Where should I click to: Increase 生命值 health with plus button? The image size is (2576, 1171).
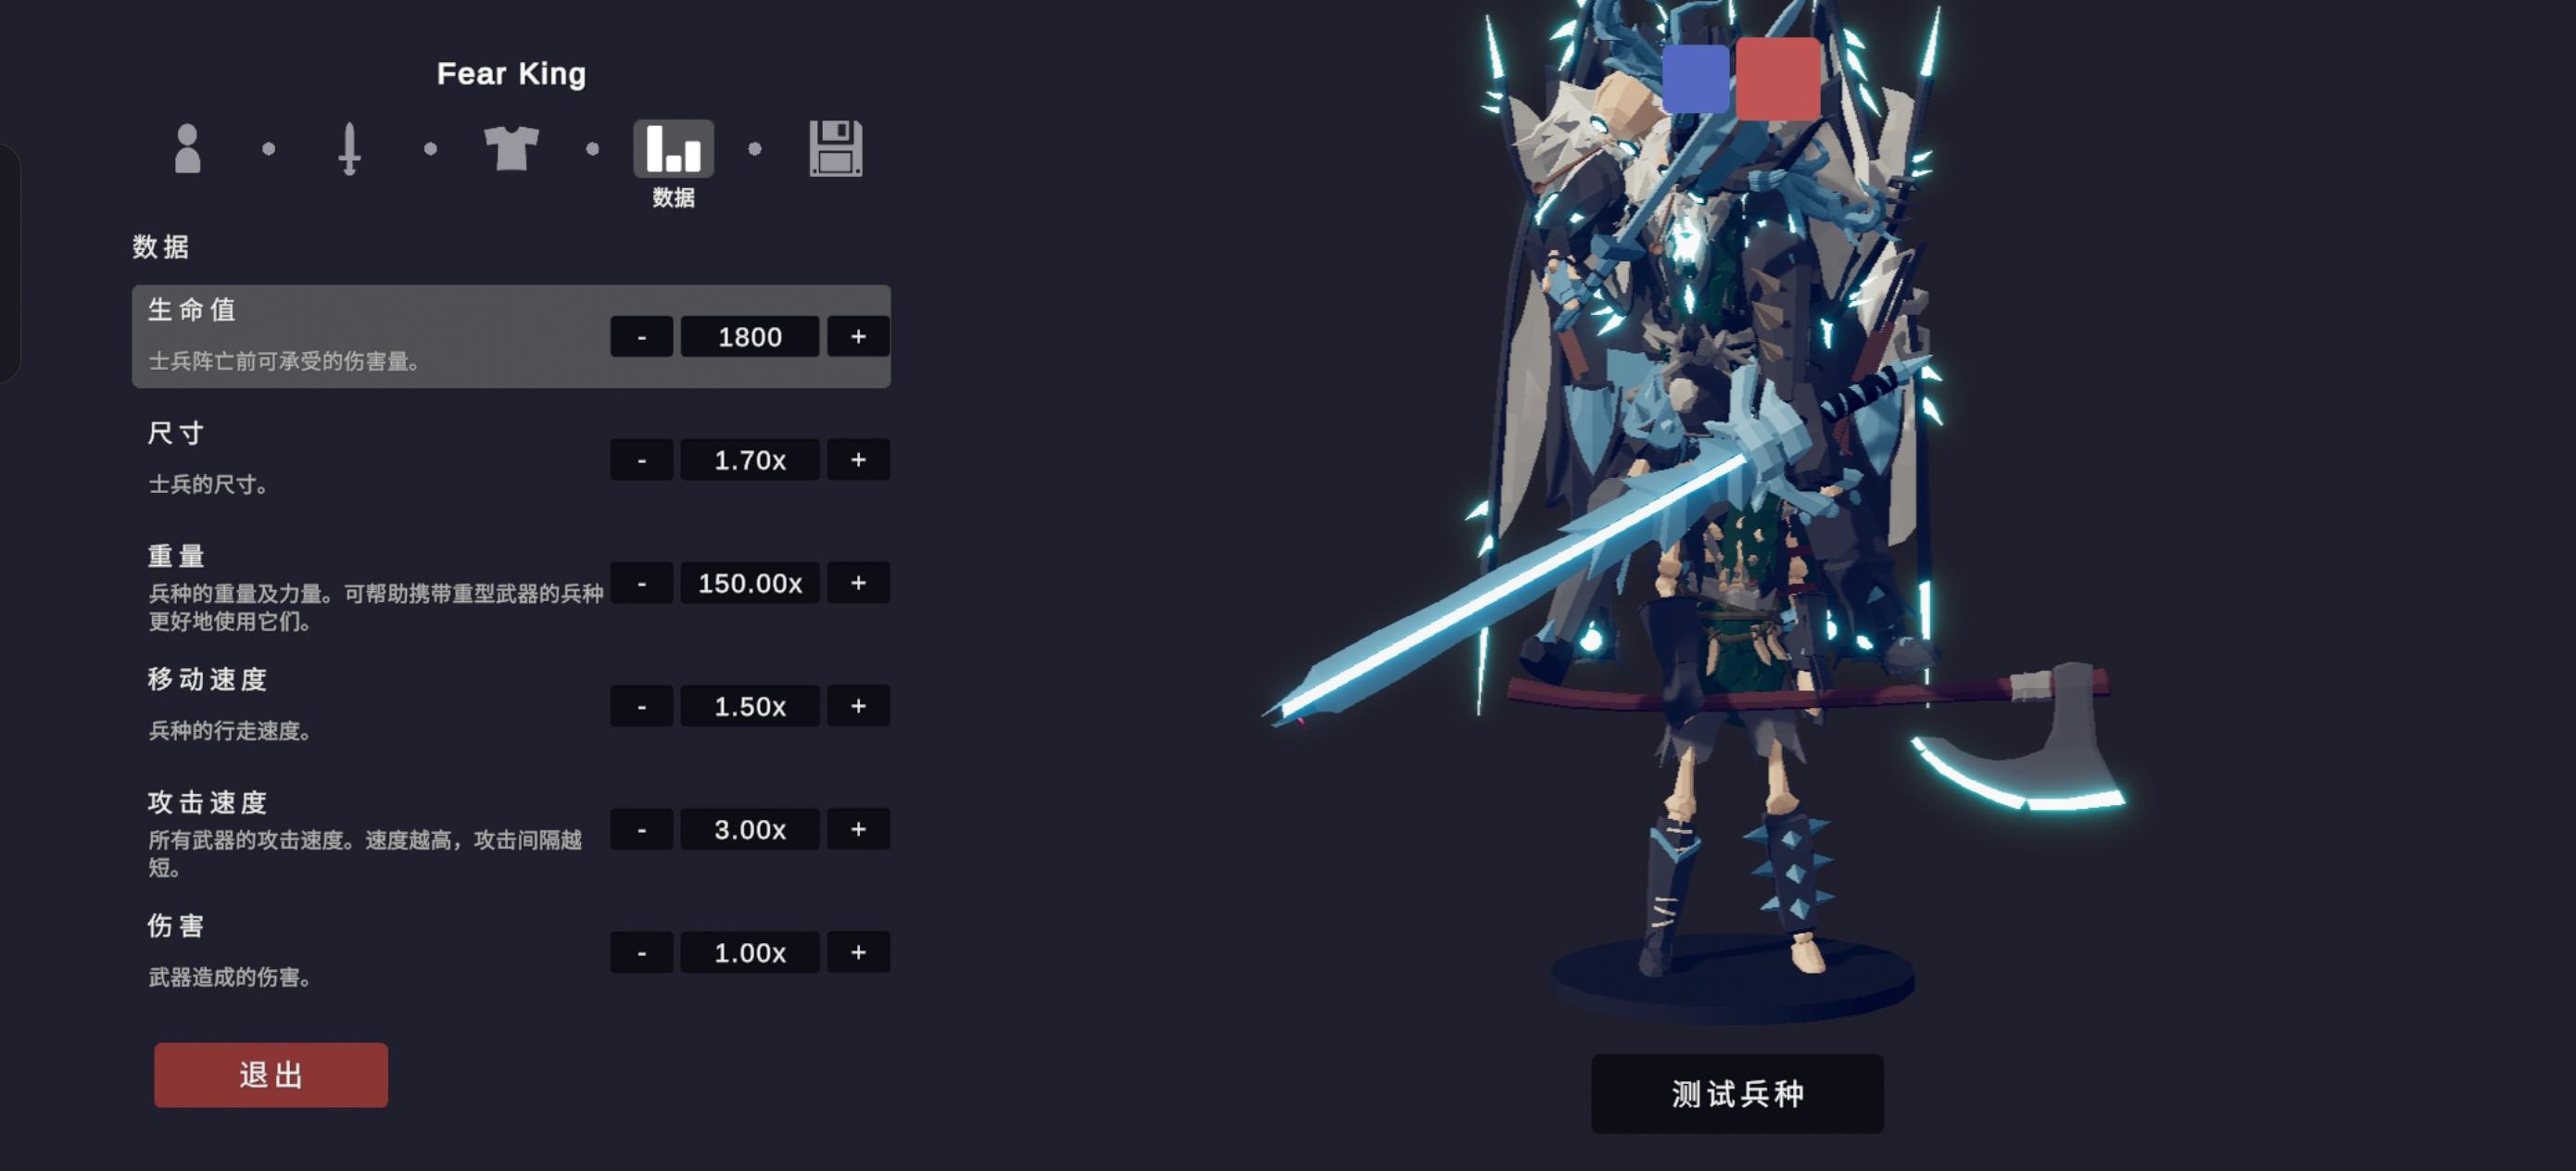pyautogui.click(x=858, y=337)
